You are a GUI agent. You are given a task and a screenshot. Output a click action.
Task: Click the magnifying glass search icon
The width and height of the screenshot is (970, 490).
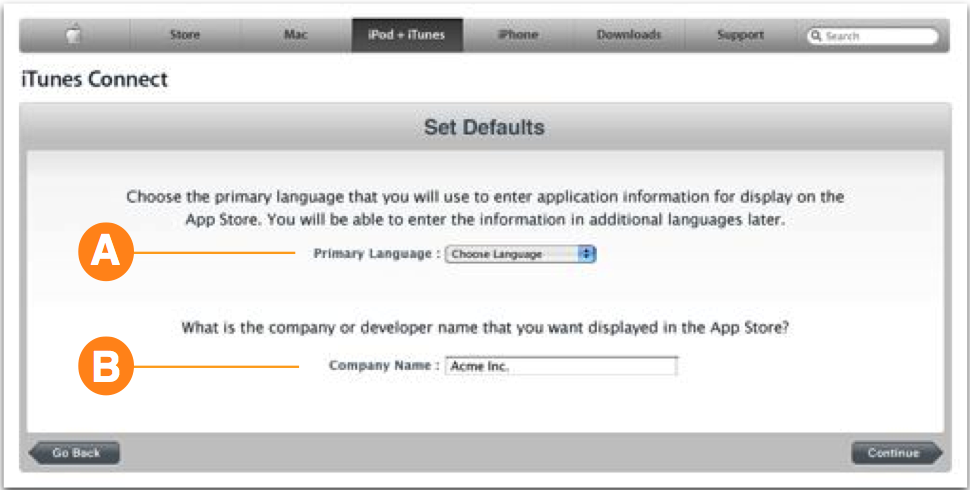tap(816, 36)
